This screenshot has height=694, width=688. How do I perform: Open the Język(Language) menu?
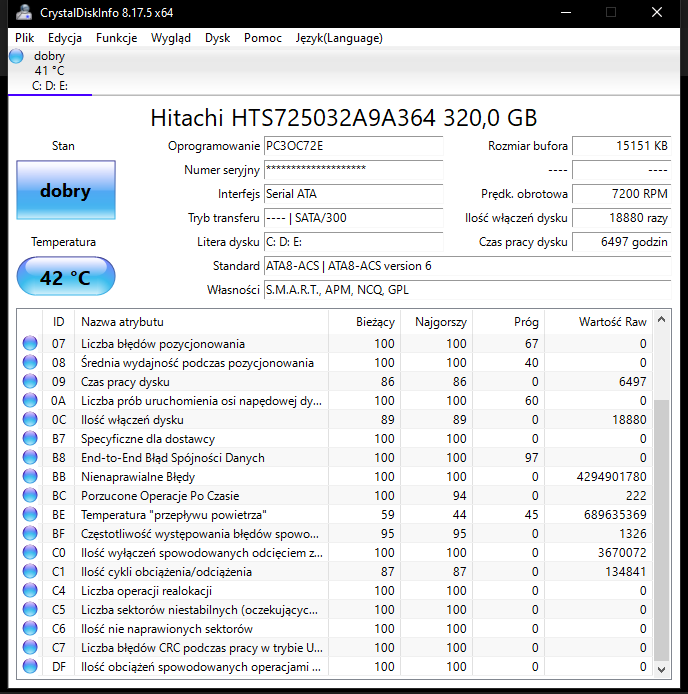coord(339,38)
